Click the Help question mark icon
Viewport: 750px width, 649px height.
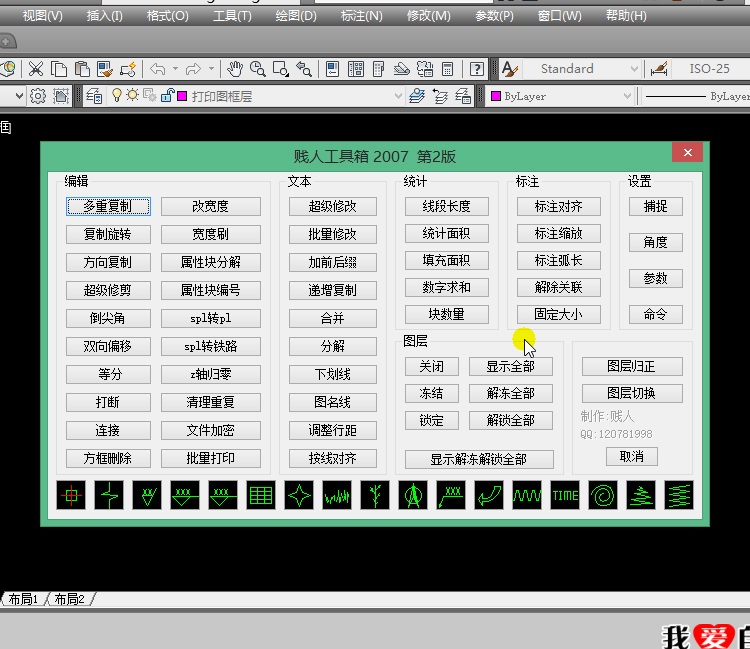[477, 69]
